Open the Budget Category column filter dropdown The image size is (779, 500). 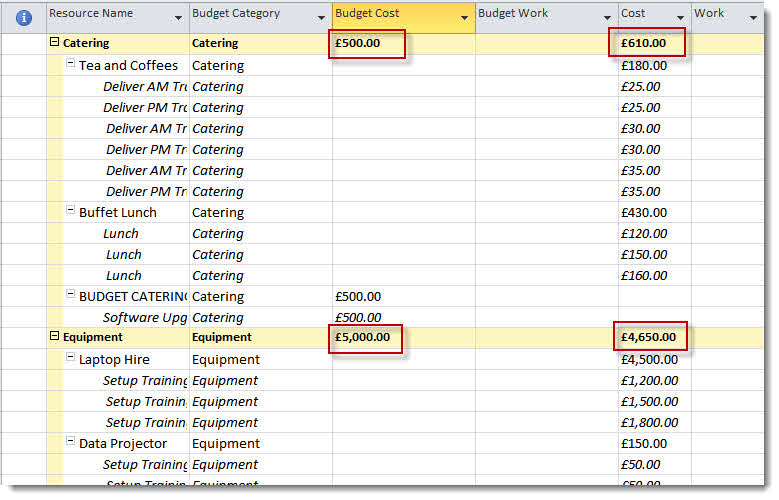321,18
